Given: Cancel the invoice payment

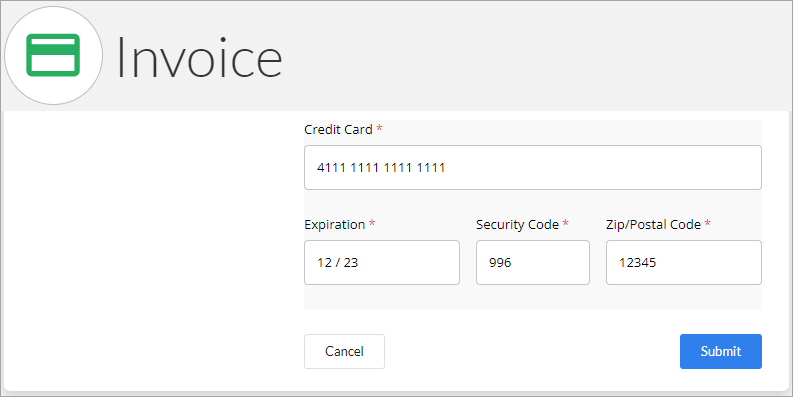Looking at the screenshot, I should (x=344, y=351).
